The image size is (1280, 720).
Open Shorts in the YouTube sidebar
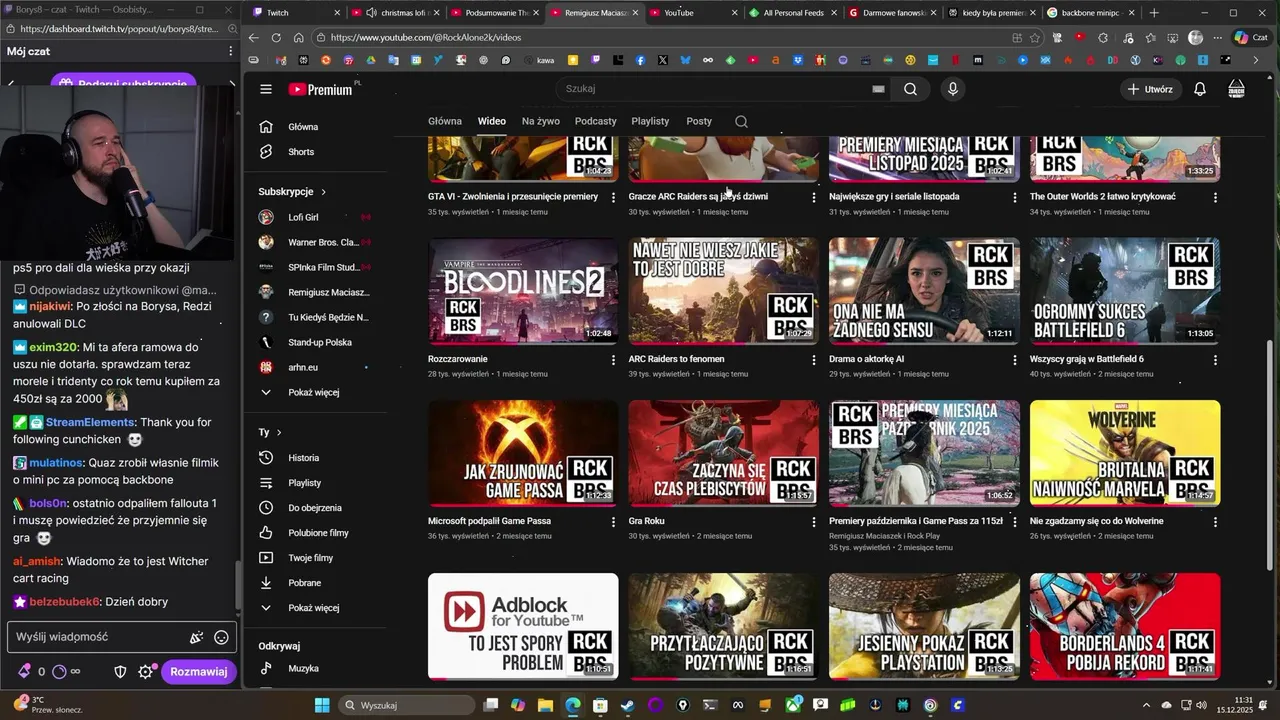coord(301,152)
